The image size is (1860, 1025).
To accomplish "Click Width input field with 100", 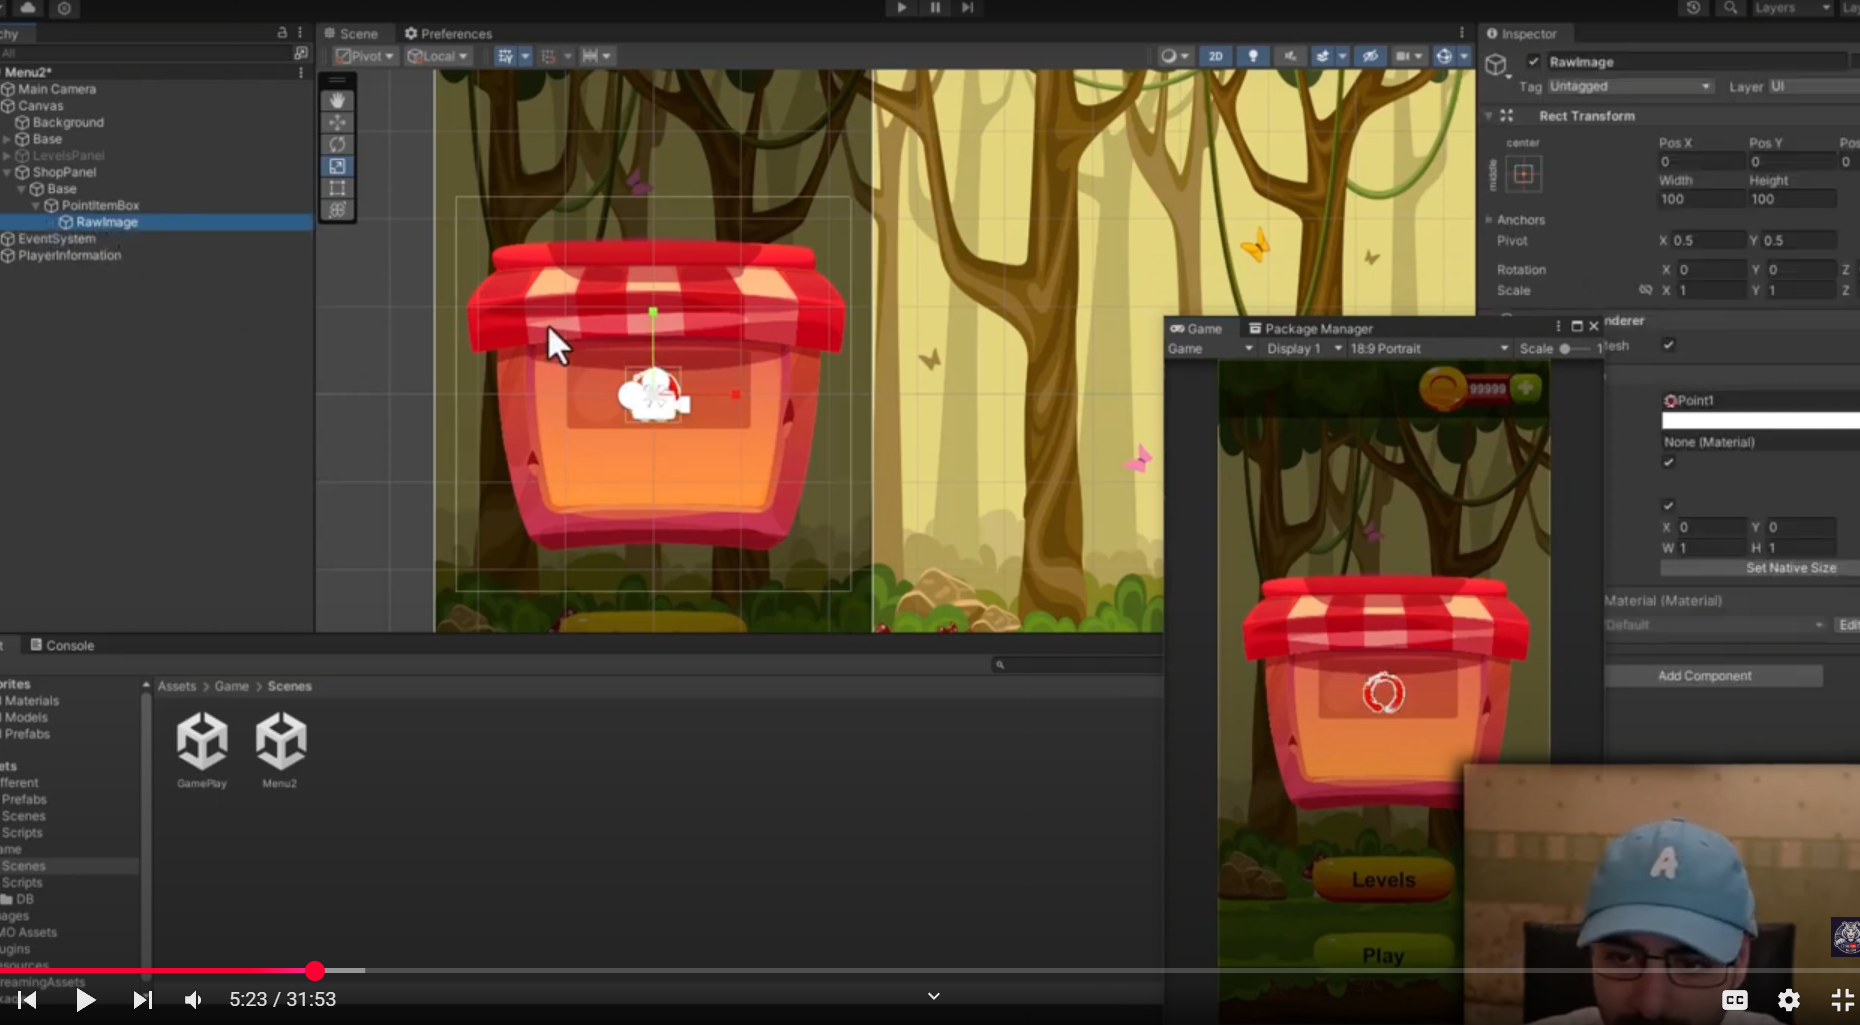I will [1701, 199].
